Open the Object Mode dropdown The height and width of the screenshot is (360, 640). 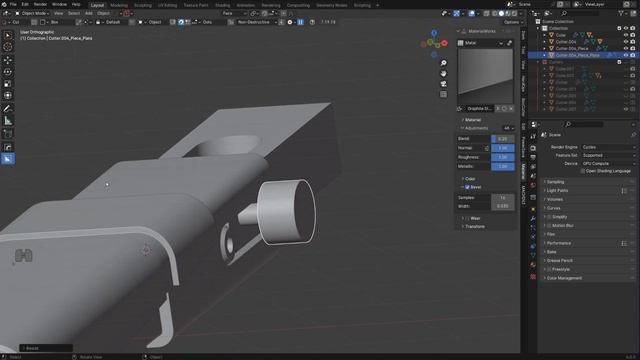tap(32, 13)
